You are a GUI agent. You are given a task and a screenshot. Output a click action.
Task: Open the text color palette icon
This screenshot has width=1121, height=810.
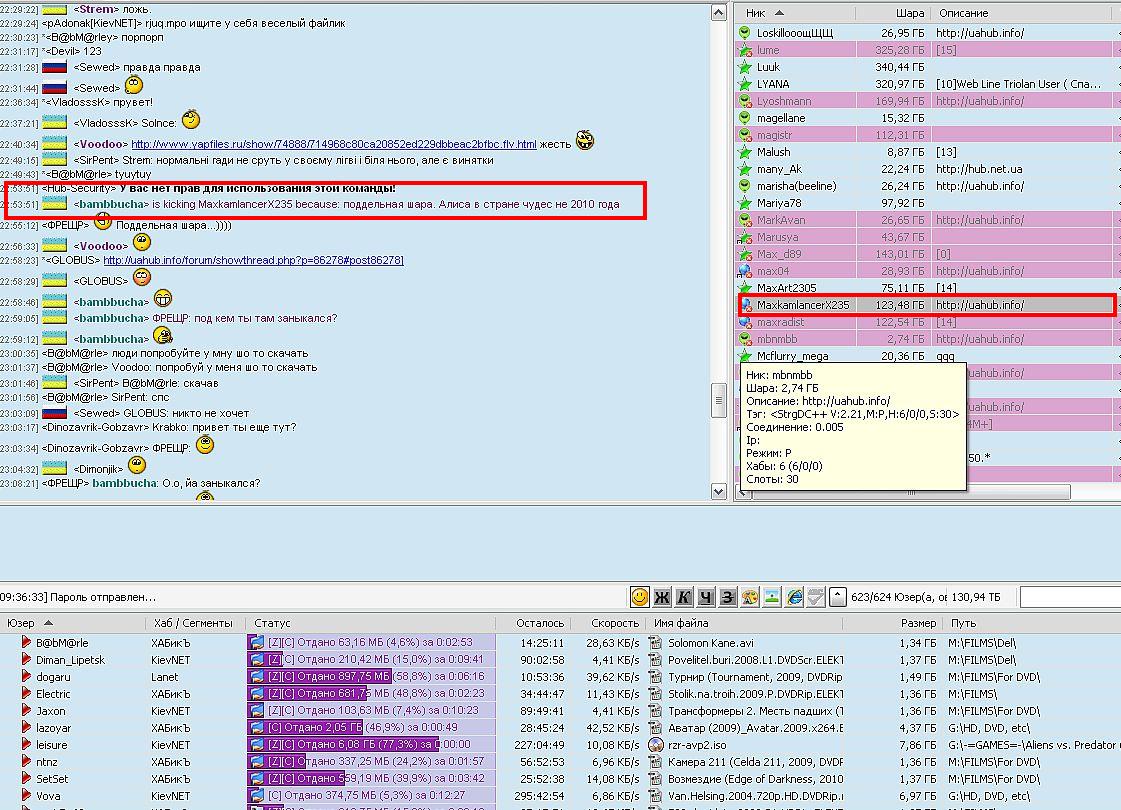(x=750, y=597)
